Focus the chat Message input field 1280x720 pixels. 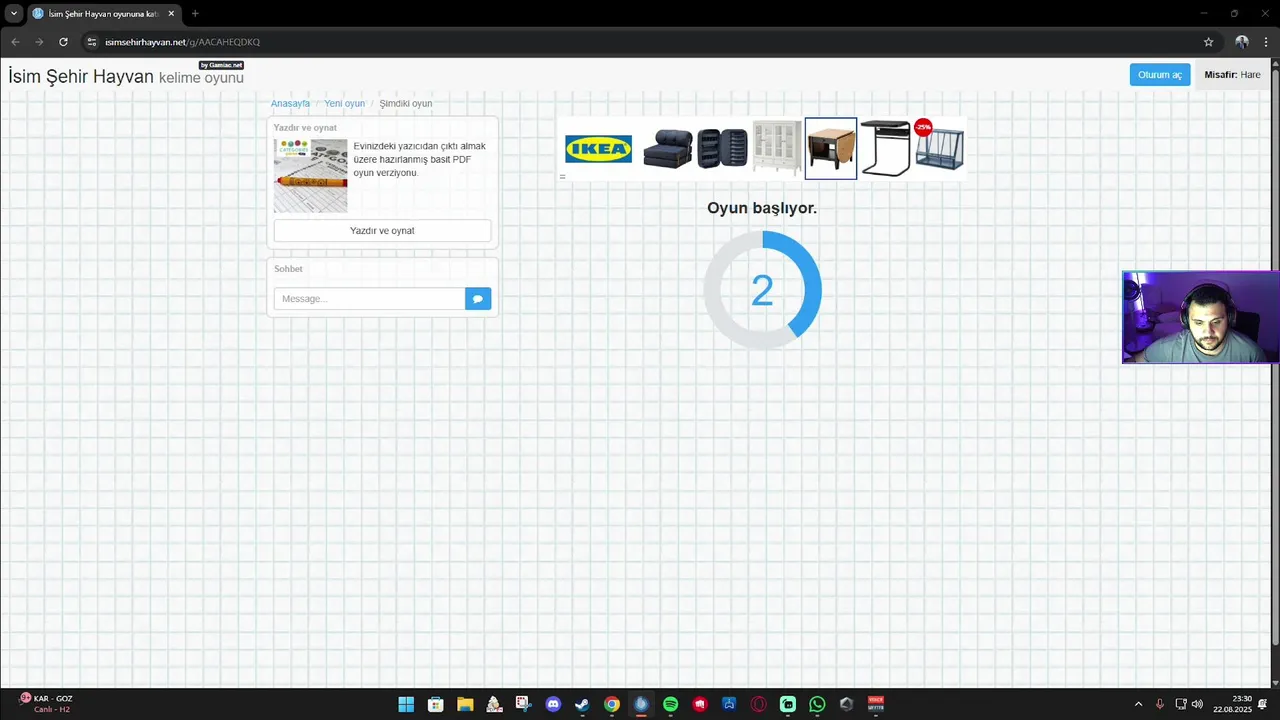click(369, 298)
